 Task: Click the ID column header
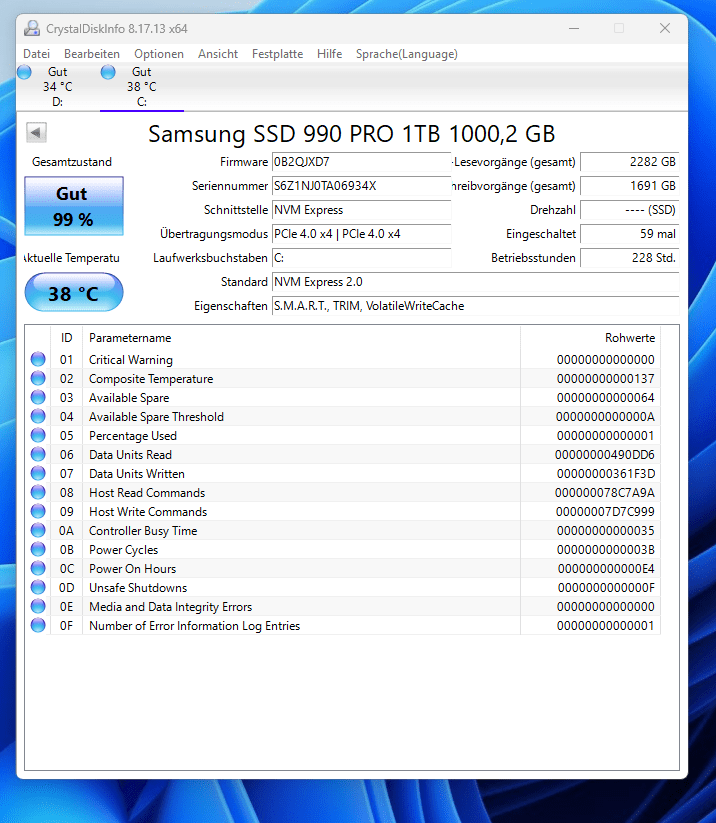pos(66,337)
